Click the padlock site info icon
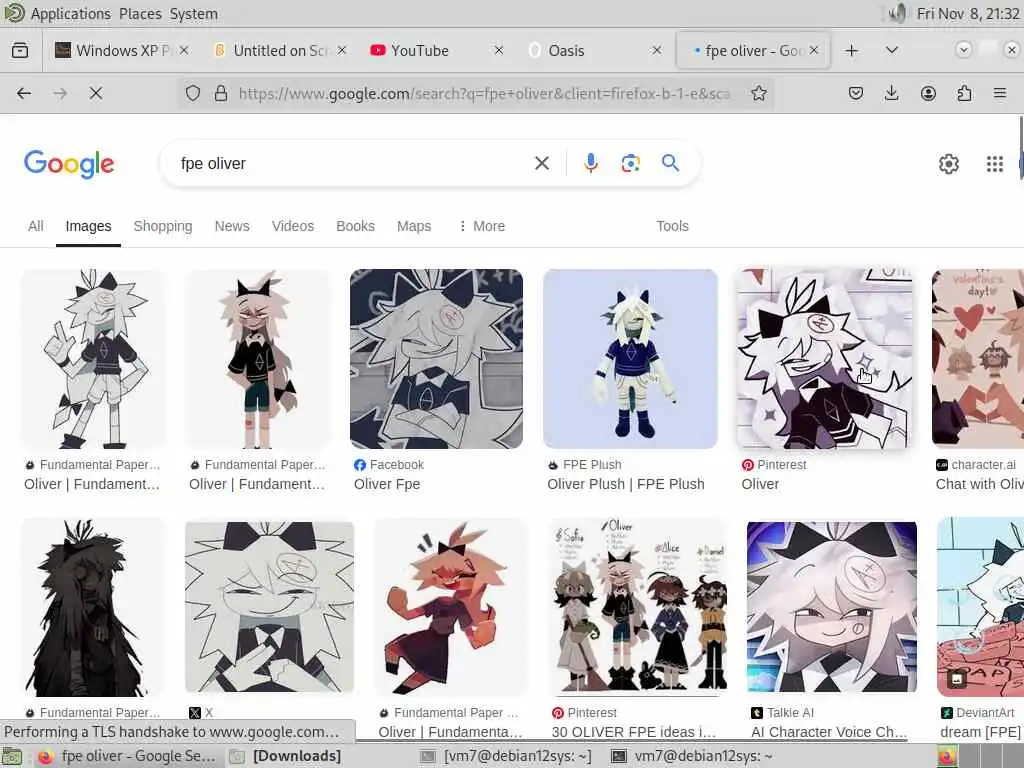 tap(221, 93)
